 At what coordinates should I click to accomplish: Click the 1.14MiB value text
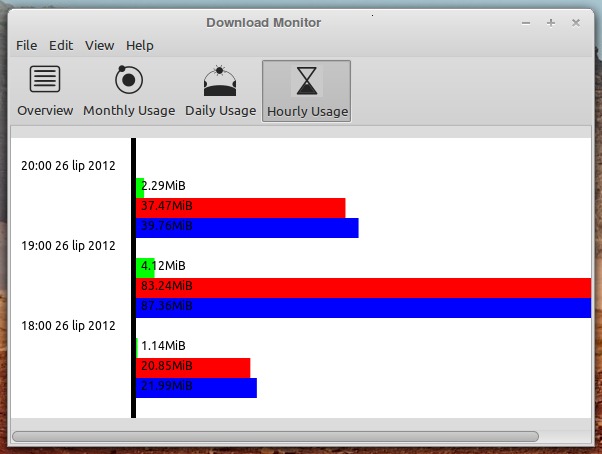[163, 346]
